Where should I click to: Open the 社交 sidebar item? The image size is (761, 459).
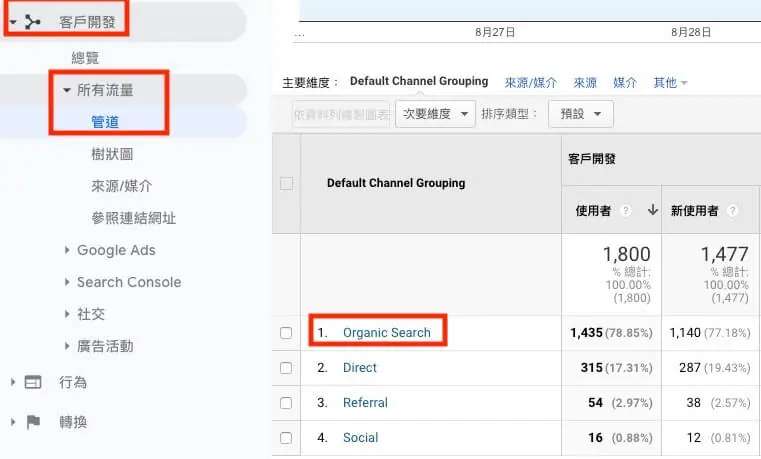[x=91, y=314]
